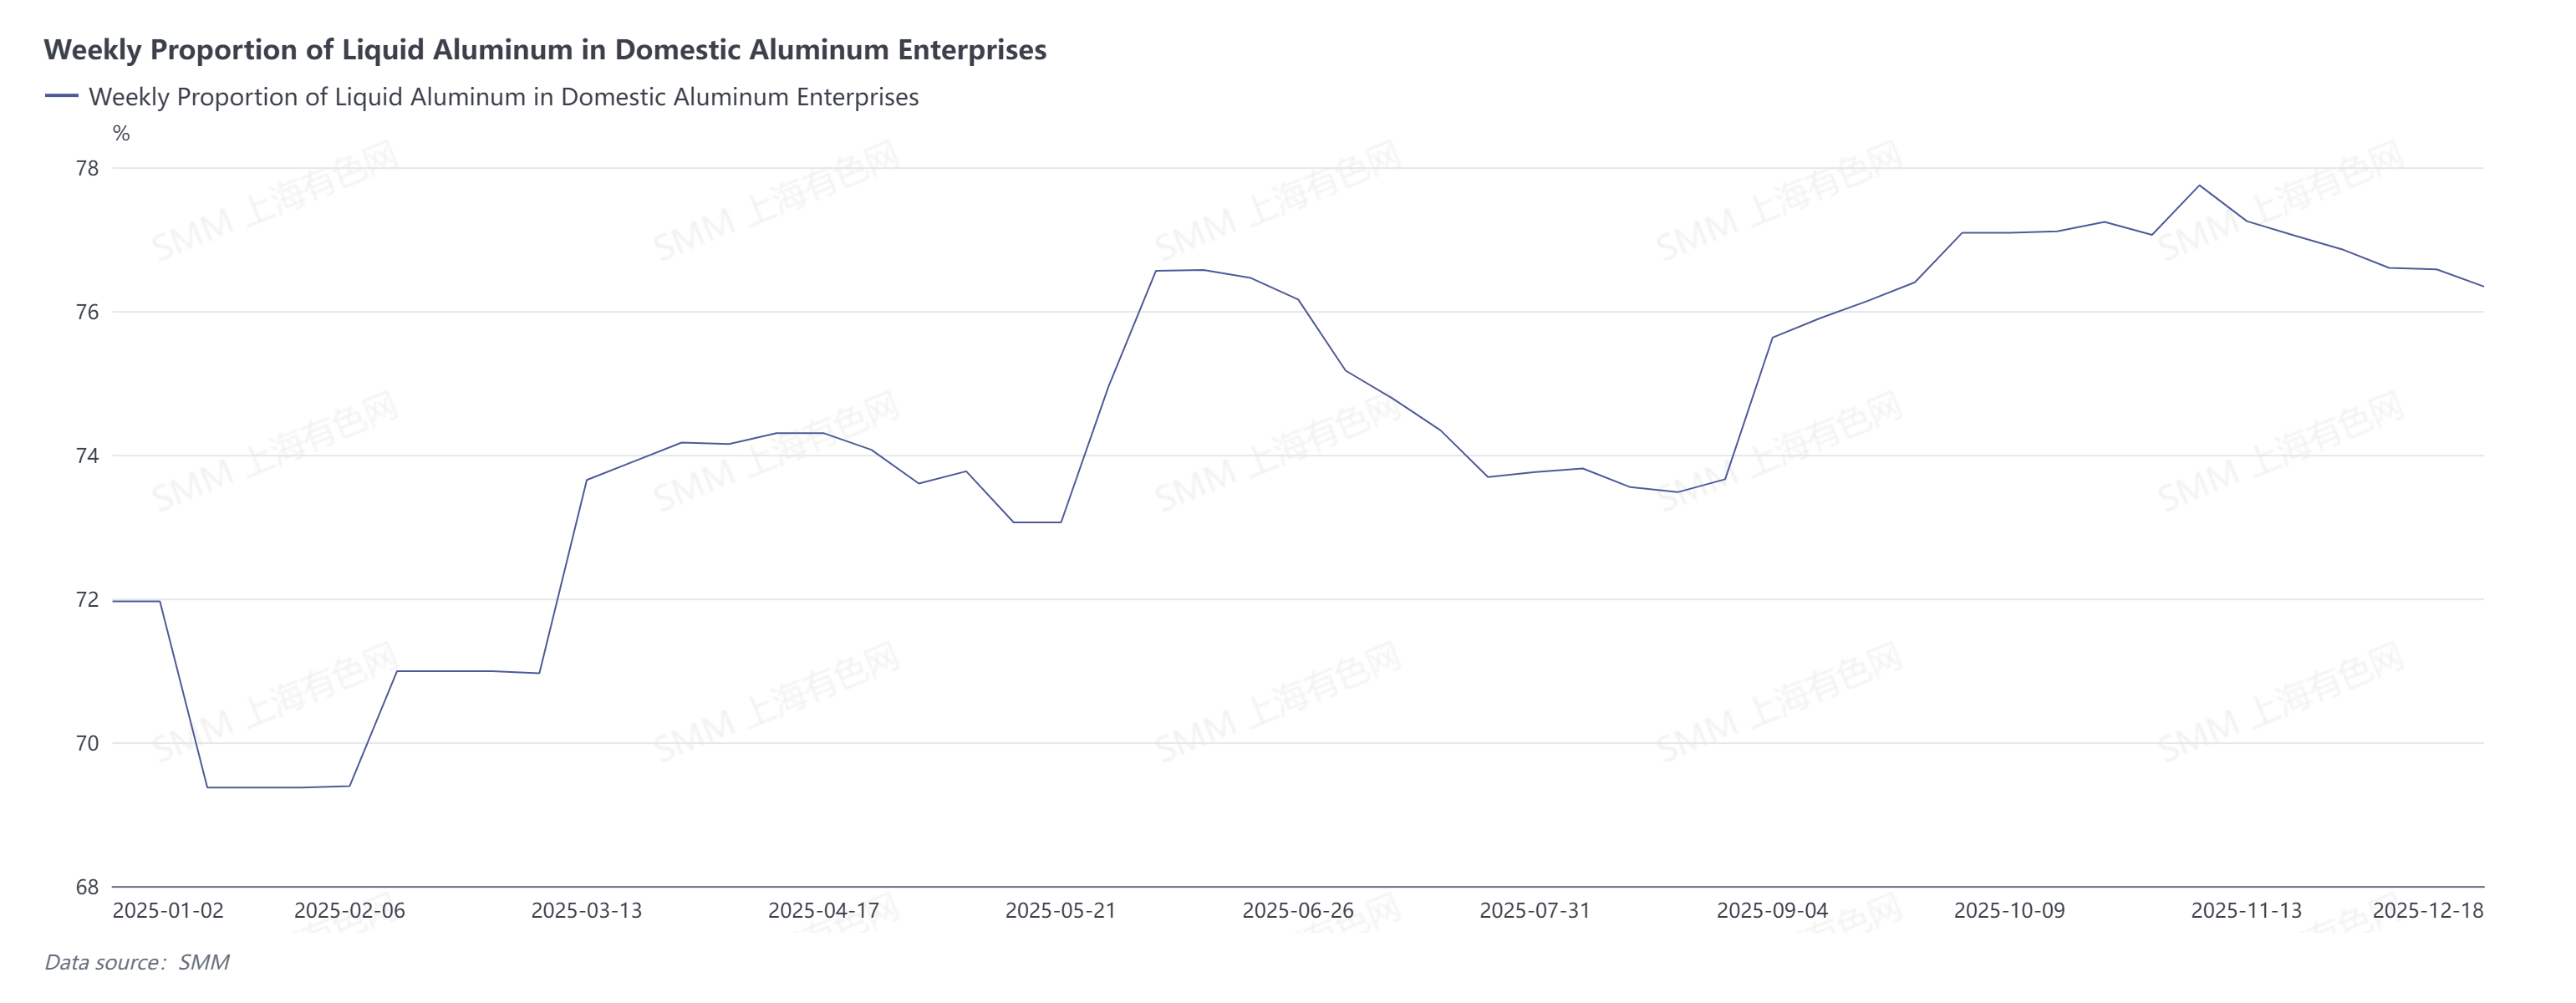Click the 2025-10-09 date label
This screenshot has height=1003, width=2576.
[x=2009, y=911]
